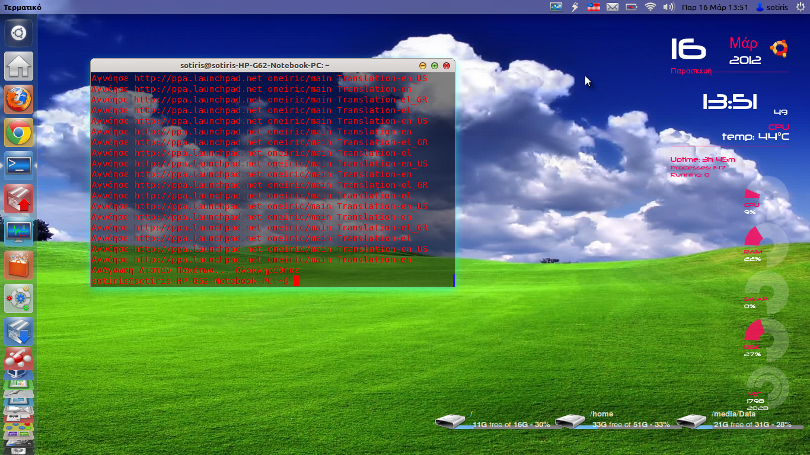Open the clock calendar showing 13:51
Image resolution: width=810 pixels, height=455 pixels.
(x=714, y=7)
